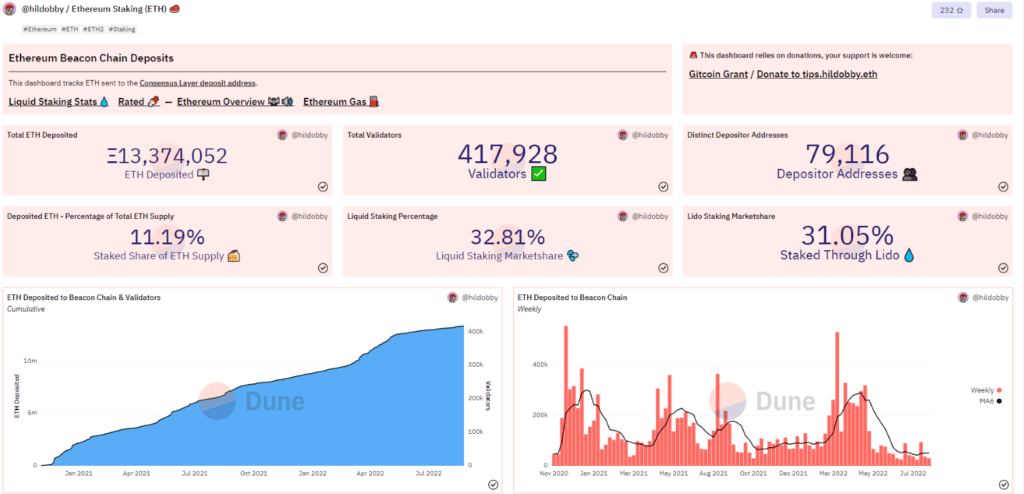The height and width of the screenshot is (494, 1024).
Task: Toggle the MA6 series in chart legend
Action: [989, 401]
